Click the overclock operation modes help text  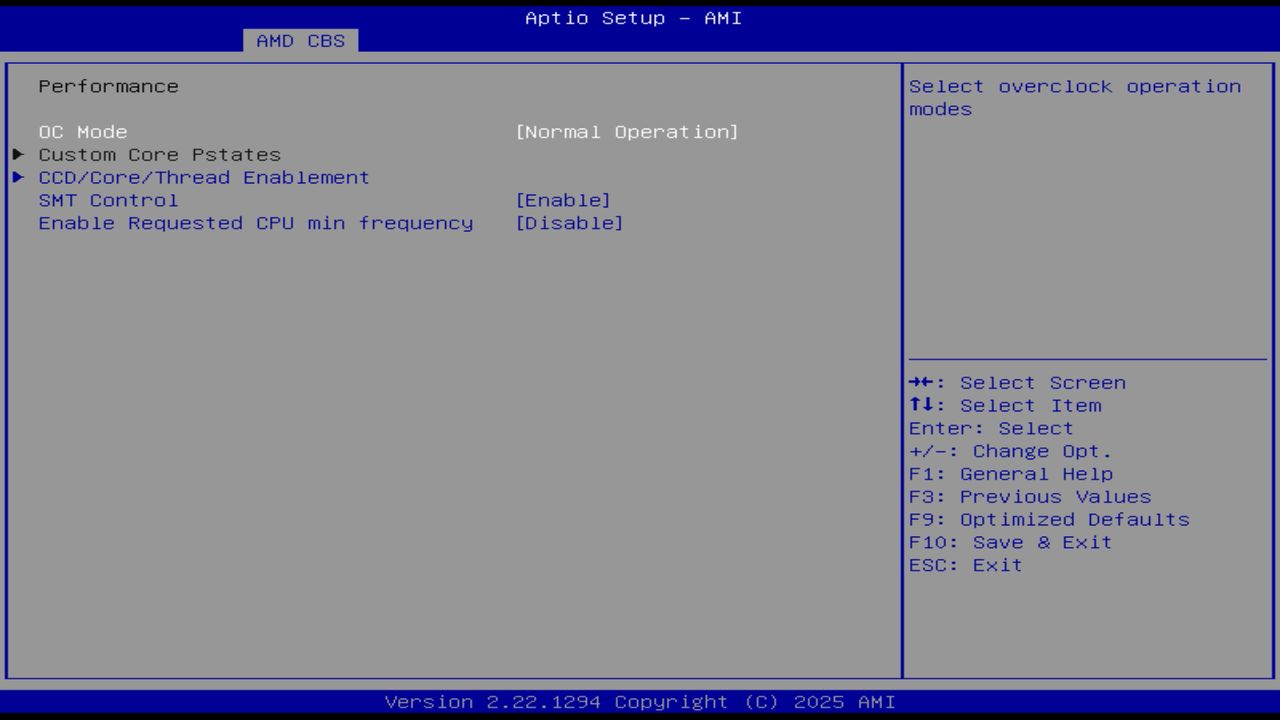[1075, 97]
